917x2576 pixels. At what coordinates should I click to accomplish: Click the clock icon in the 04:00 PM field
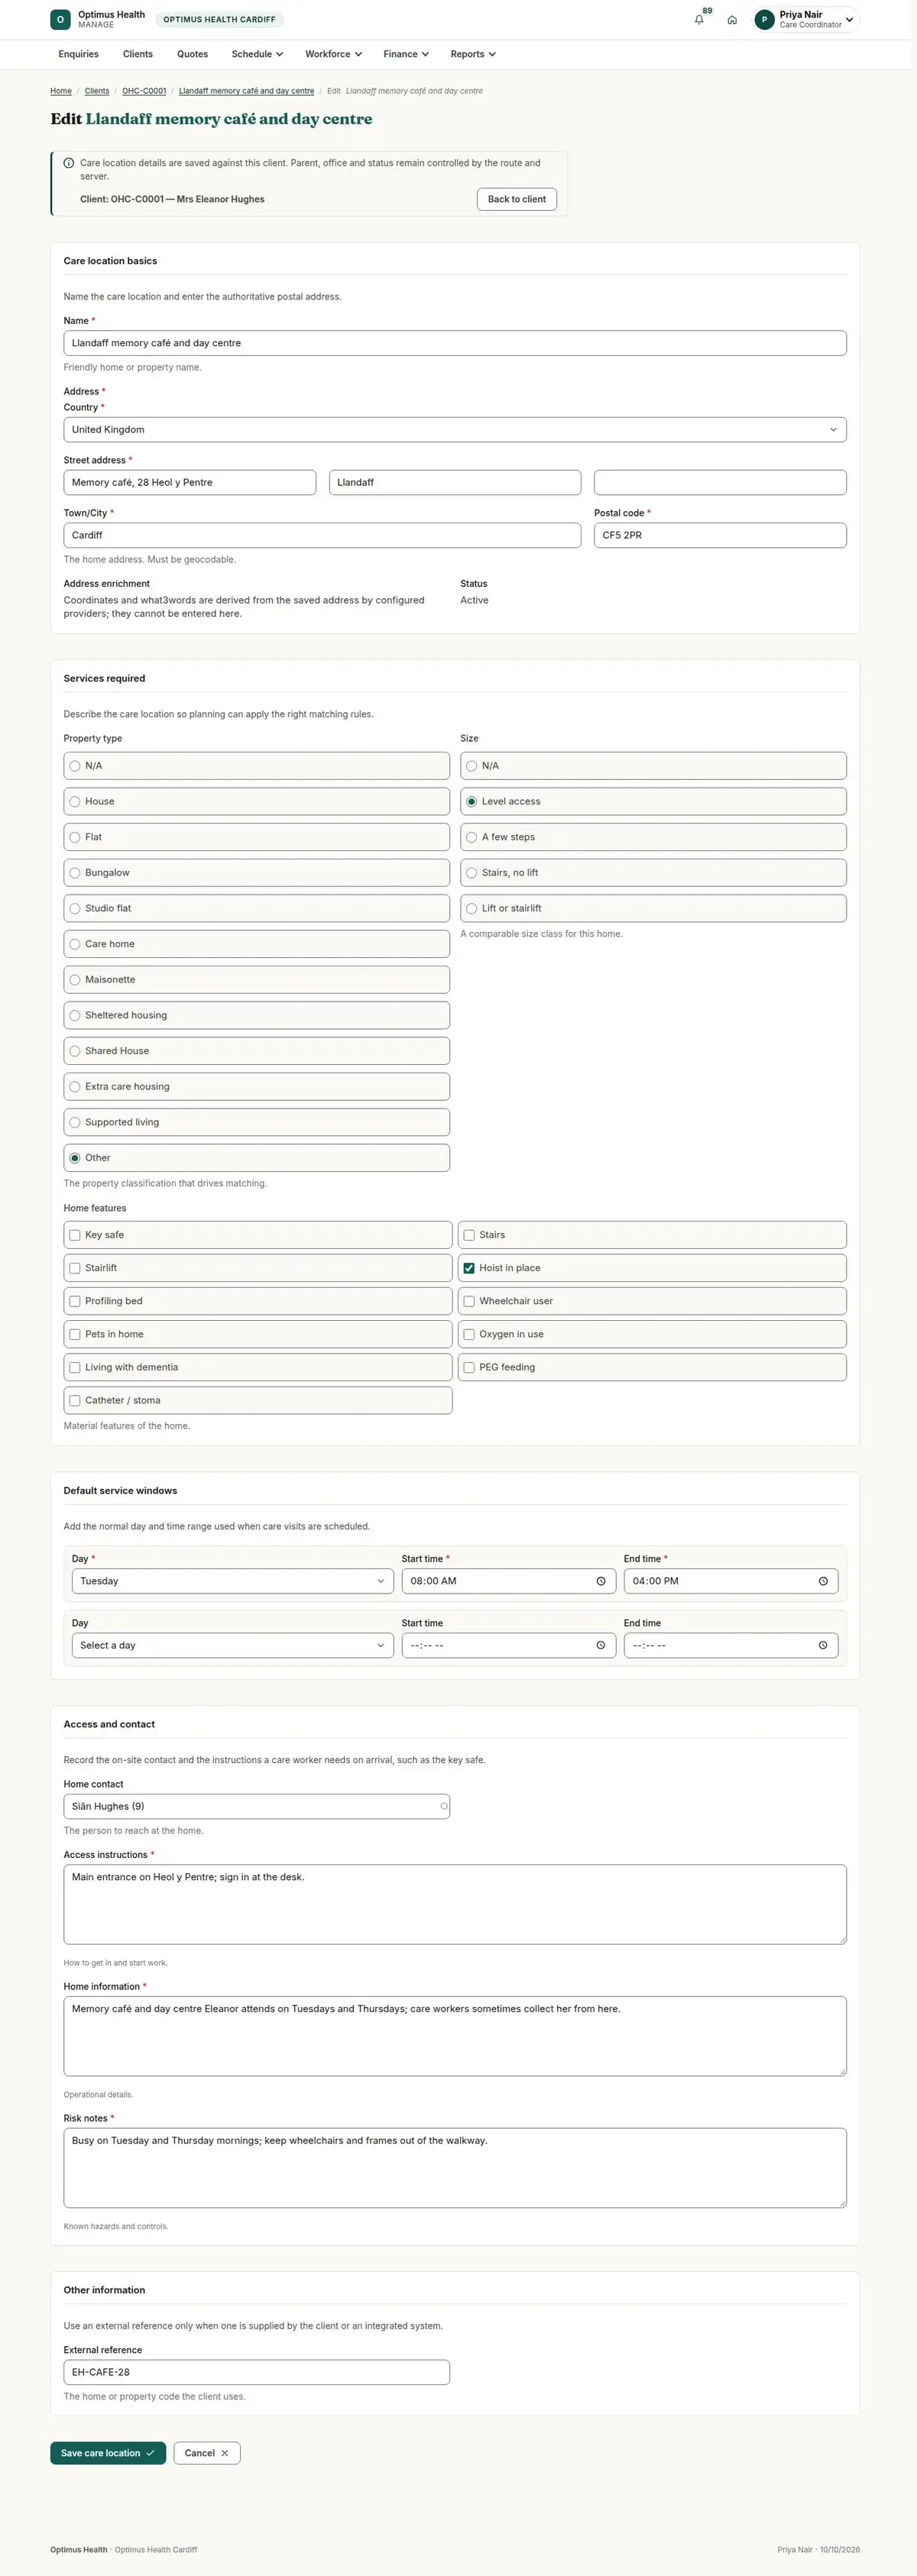(x=823, y=1581)
